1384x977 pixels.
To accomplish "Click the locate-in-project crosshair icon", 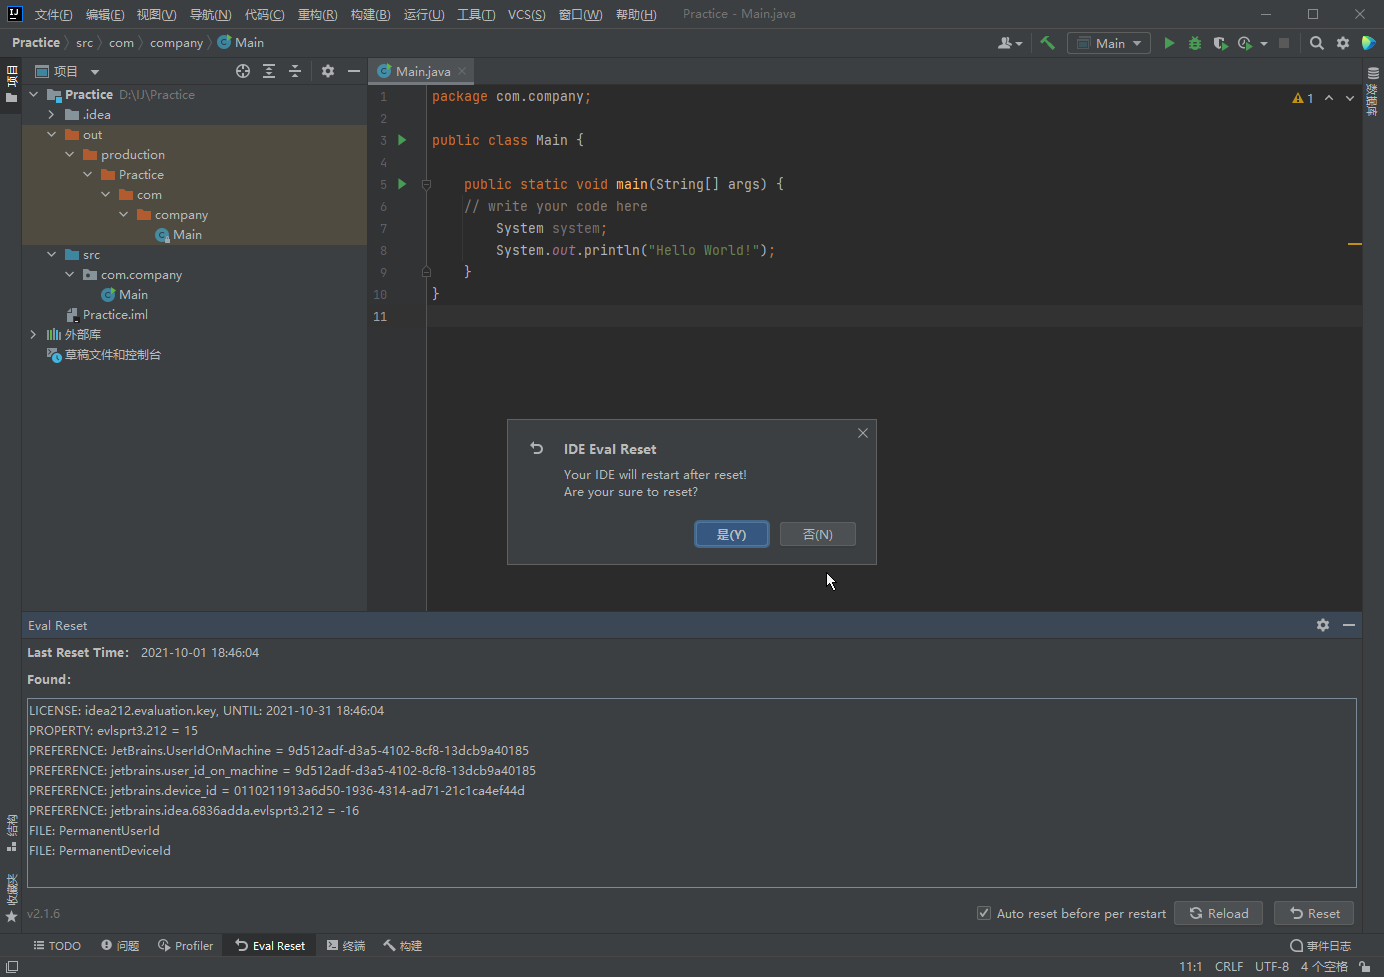I will 243,71.
